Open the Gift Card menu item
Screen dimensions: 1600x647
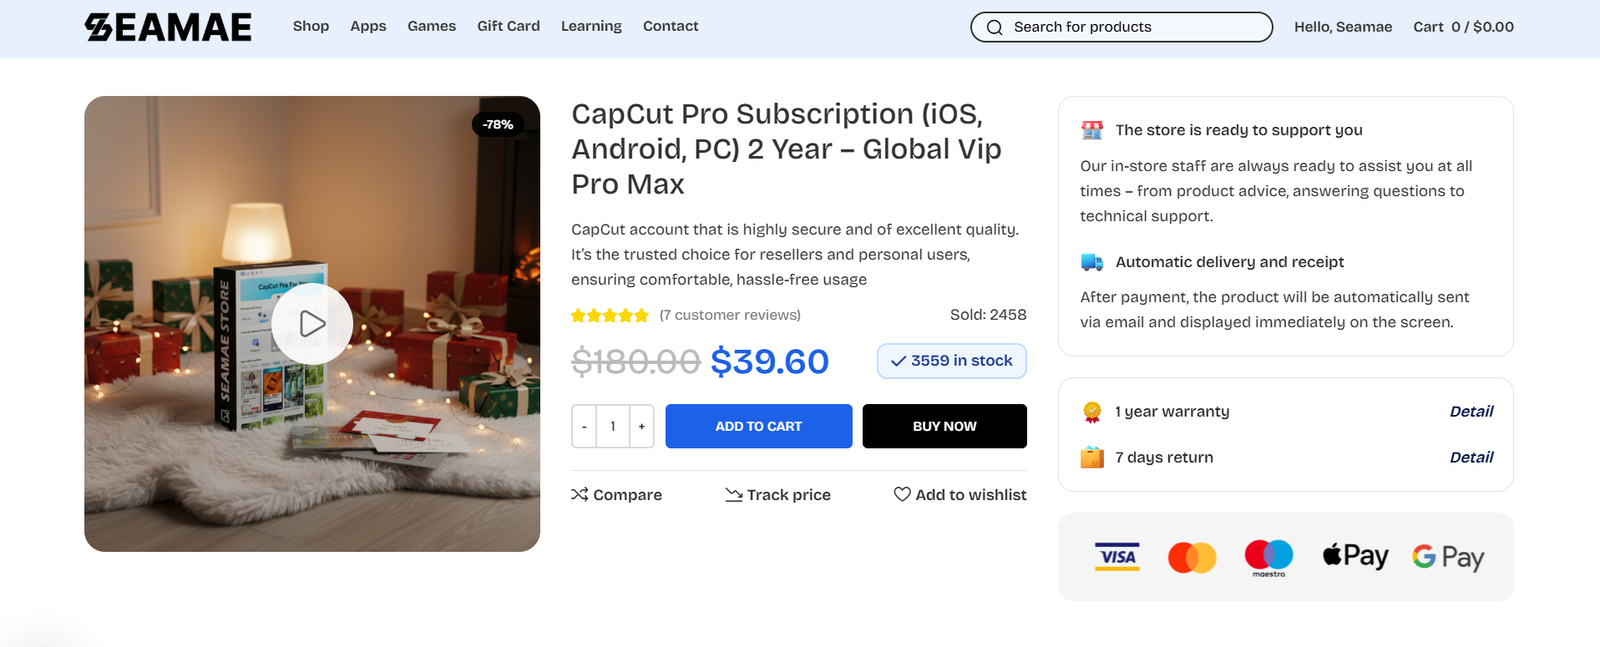(x=508, y=26)
